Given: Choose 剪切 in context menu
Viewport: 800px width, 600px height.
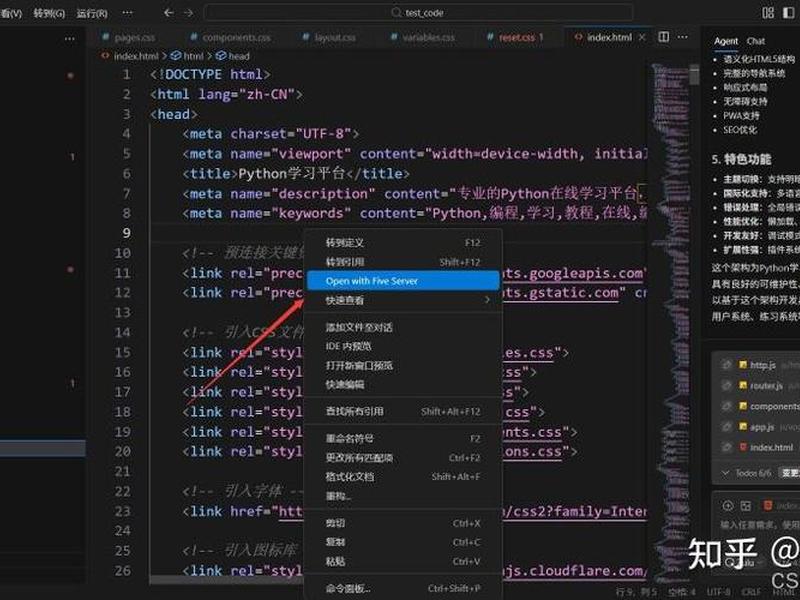Looking at the screenshot, I should point(403,523).
